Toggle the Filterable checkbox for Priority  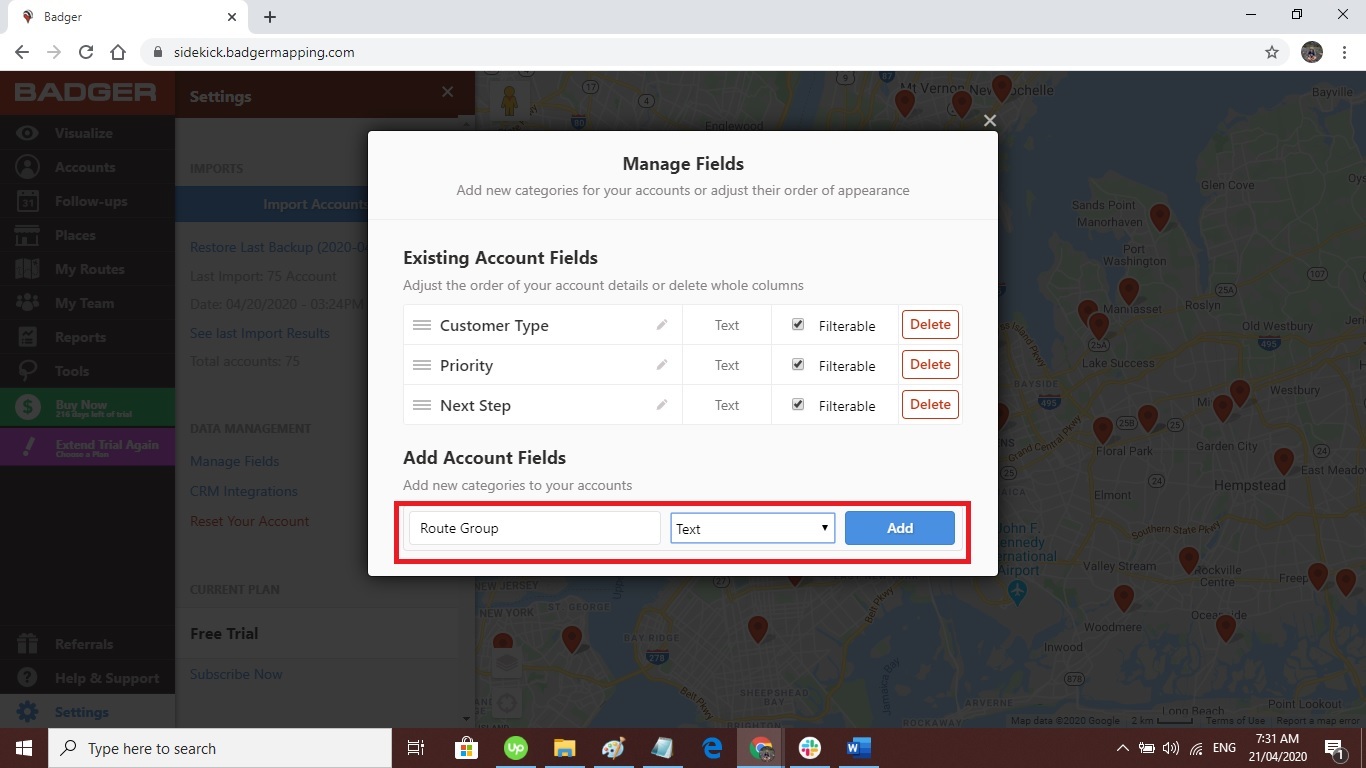point(798,365)
